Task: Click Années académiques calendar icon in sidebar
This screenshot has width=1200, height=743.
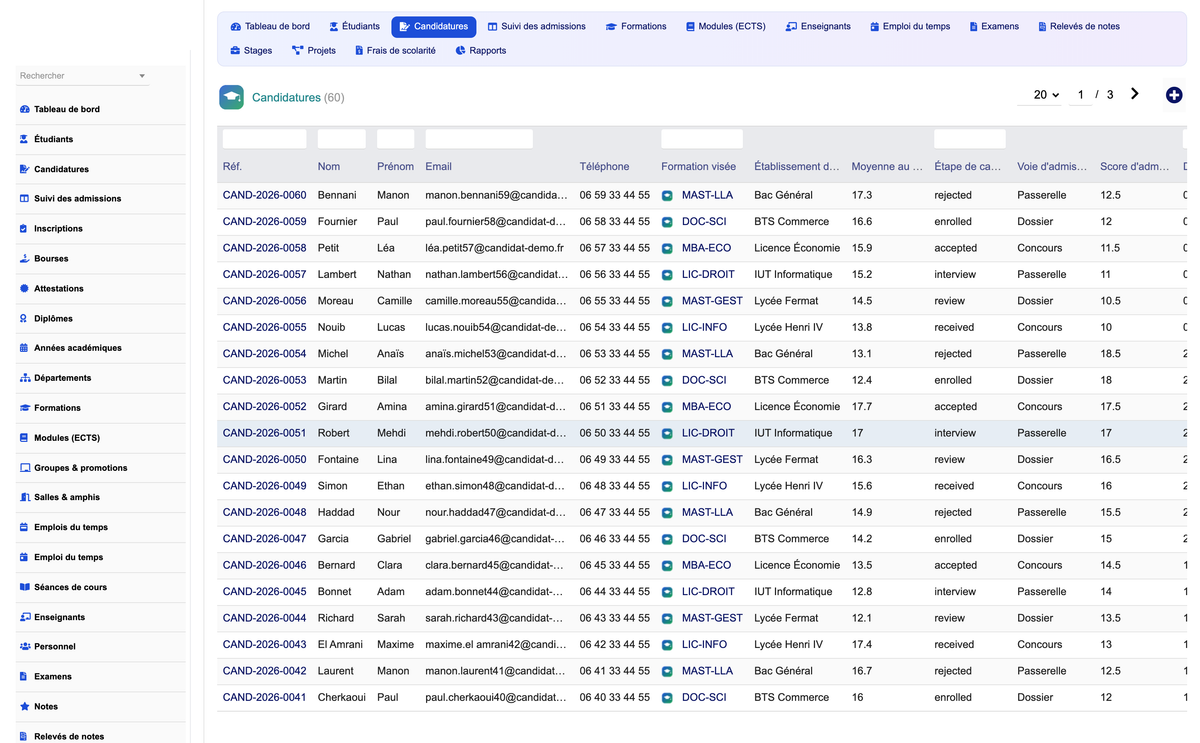Action: (25, 348)
